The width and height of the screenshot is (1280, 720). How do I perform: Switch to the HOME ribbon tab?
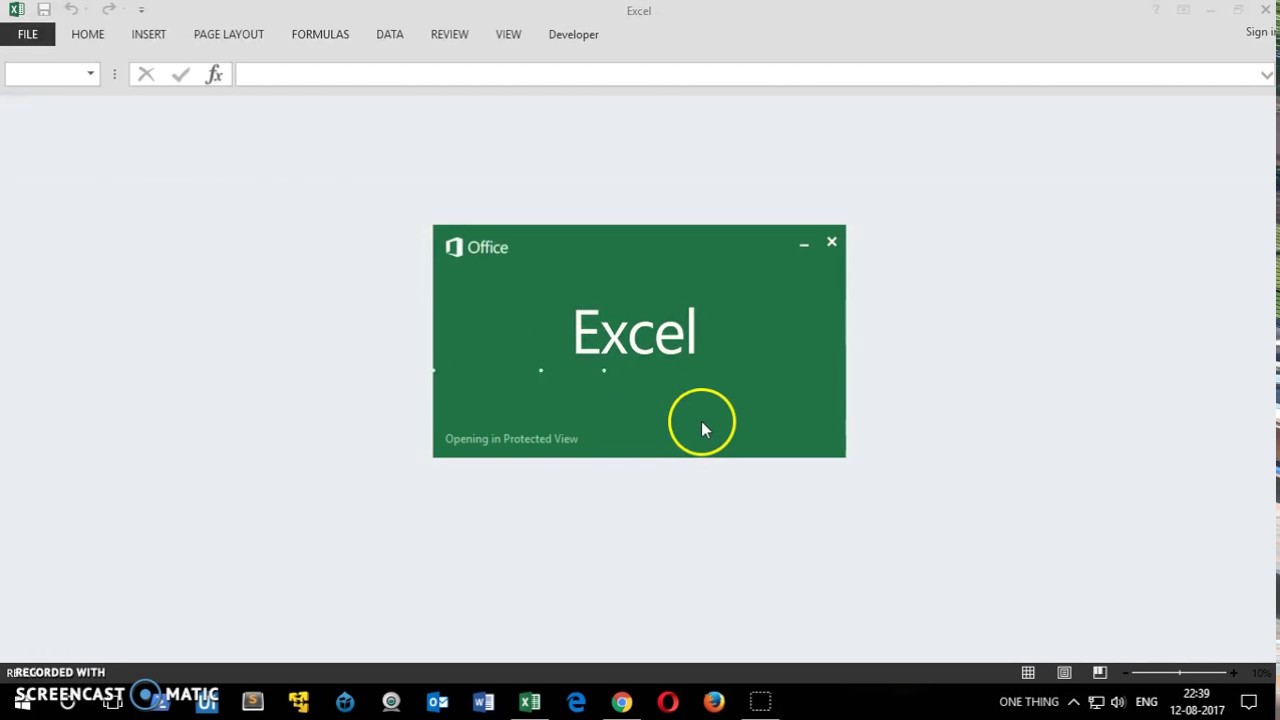(x=88, y=34)
